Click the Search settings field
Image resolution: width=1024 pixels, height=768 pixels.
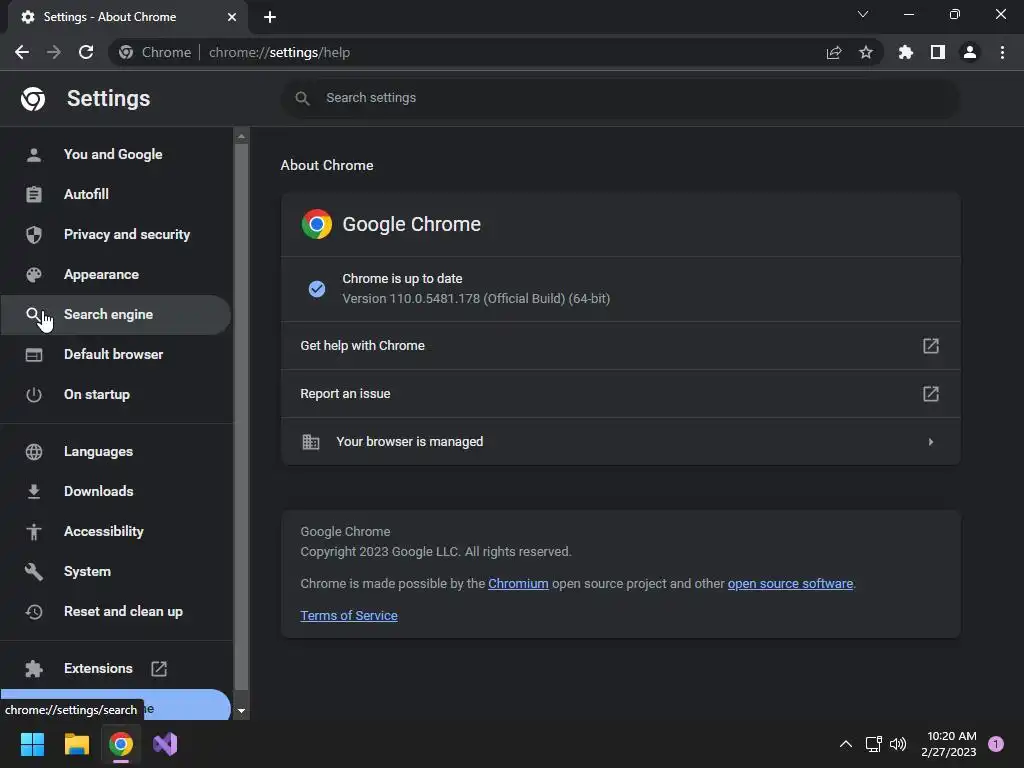(x=620, y=98)
